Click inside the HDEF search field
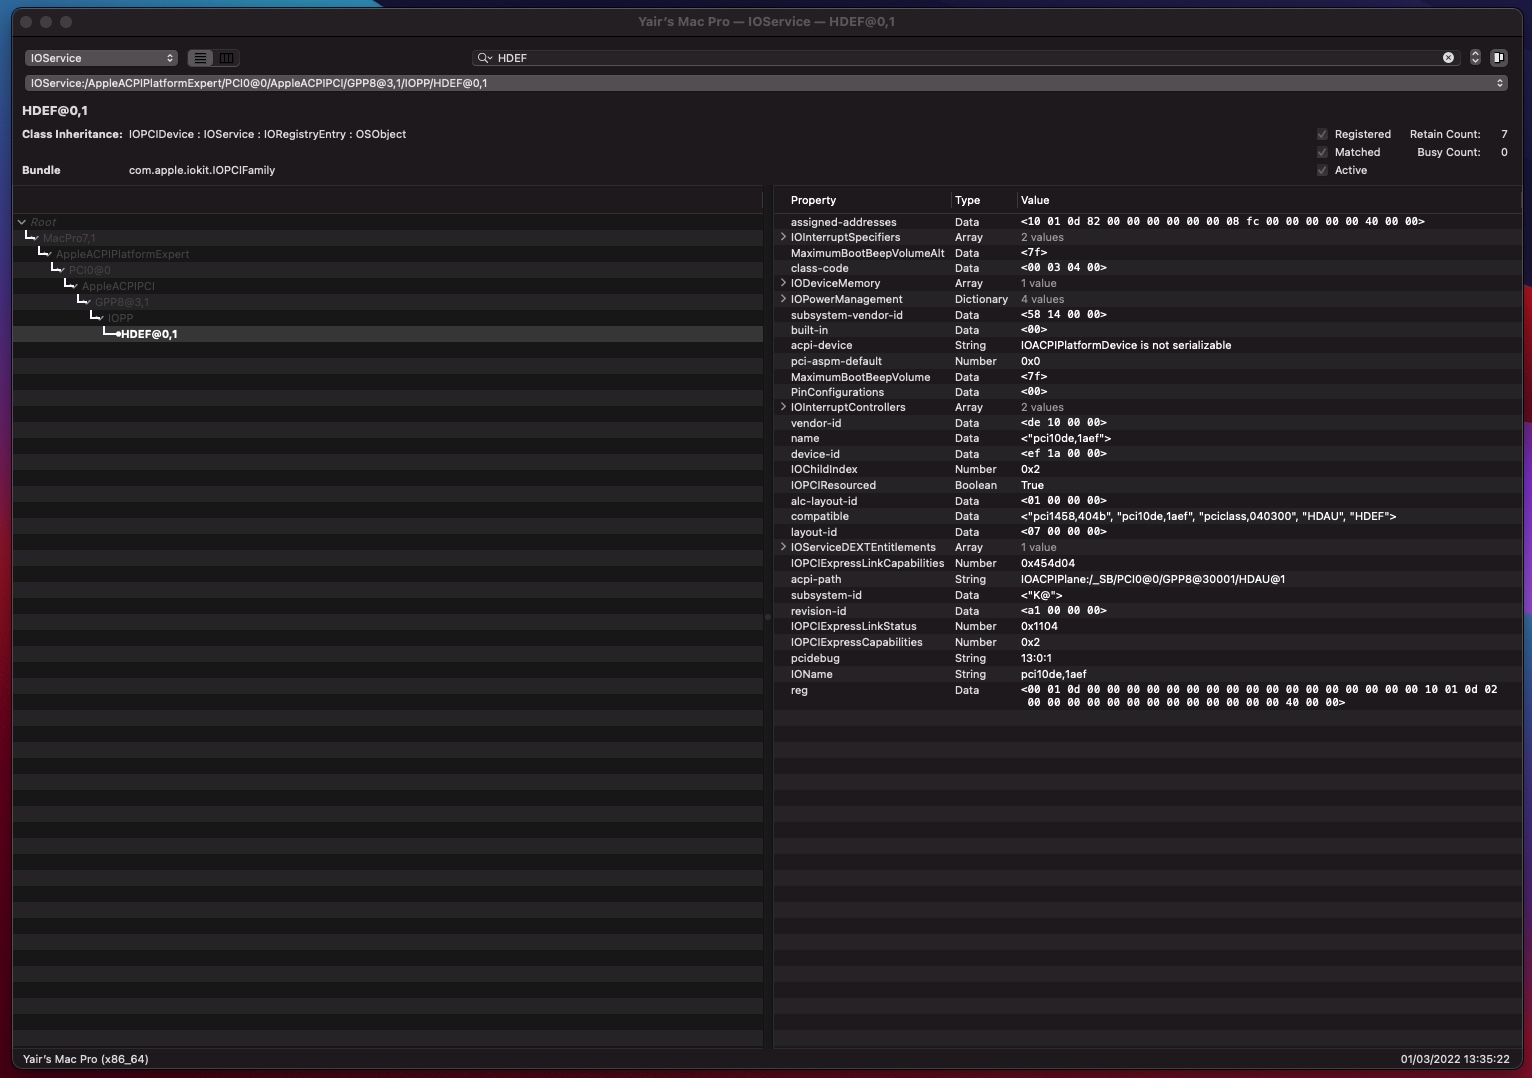This screenshot has height=1078, width=1532. click(x=960, y=58)
